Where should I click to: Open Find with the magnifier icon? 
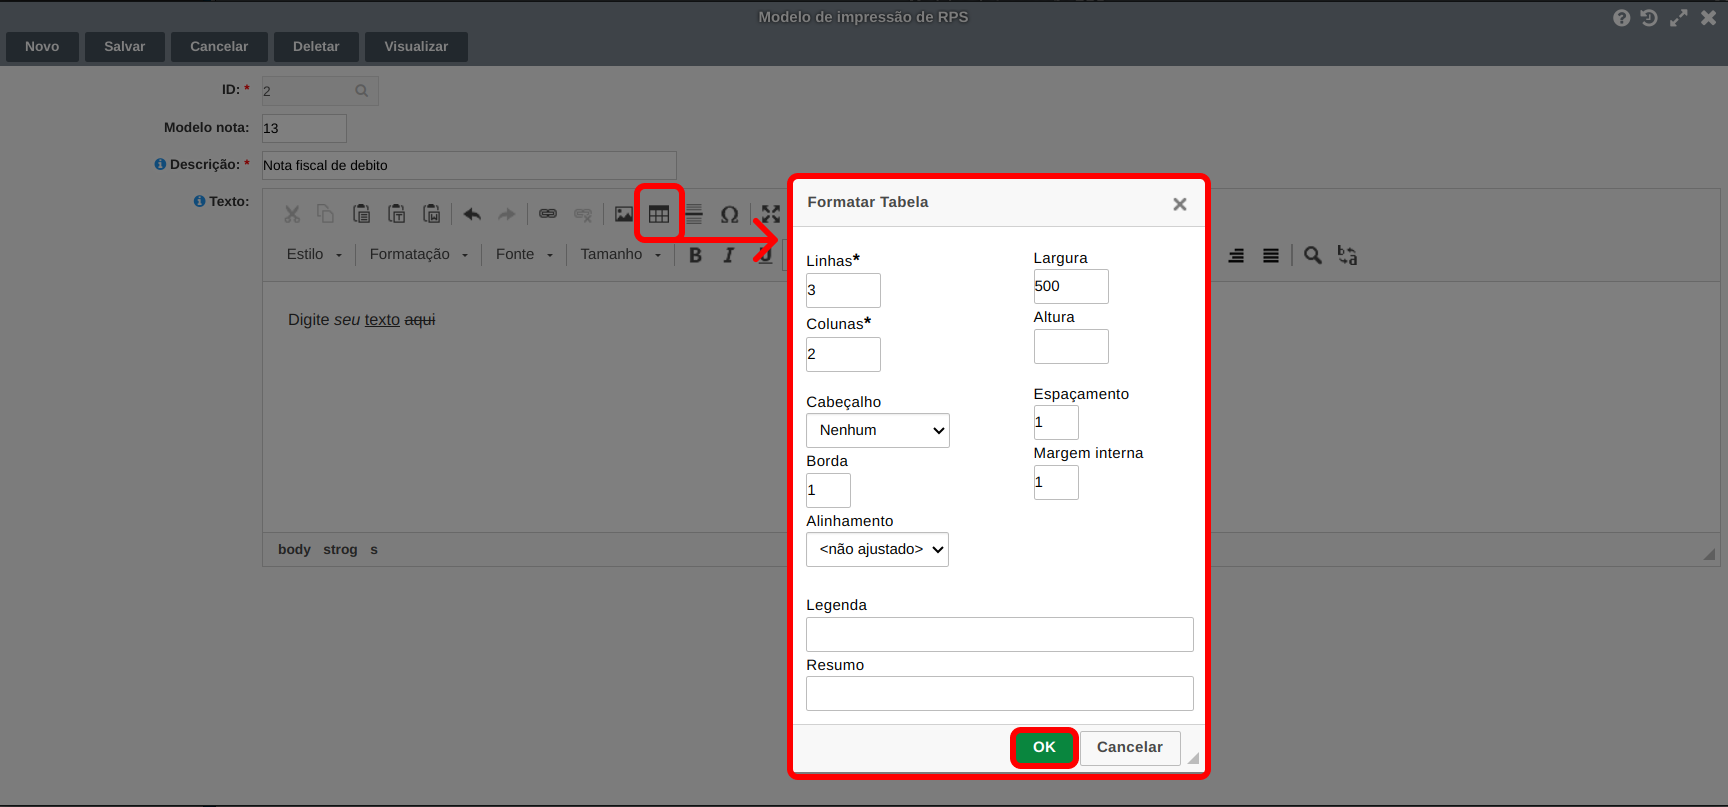[1313, 255]
